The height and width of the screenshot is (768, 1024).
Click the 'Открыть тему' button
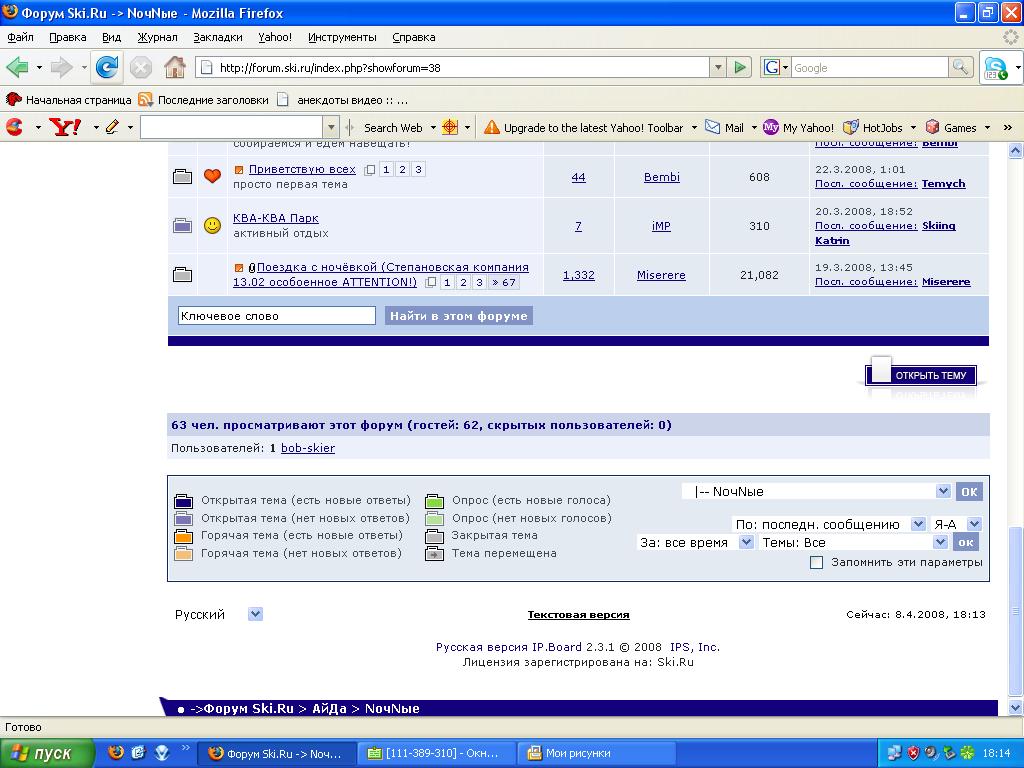pos(921,375)
